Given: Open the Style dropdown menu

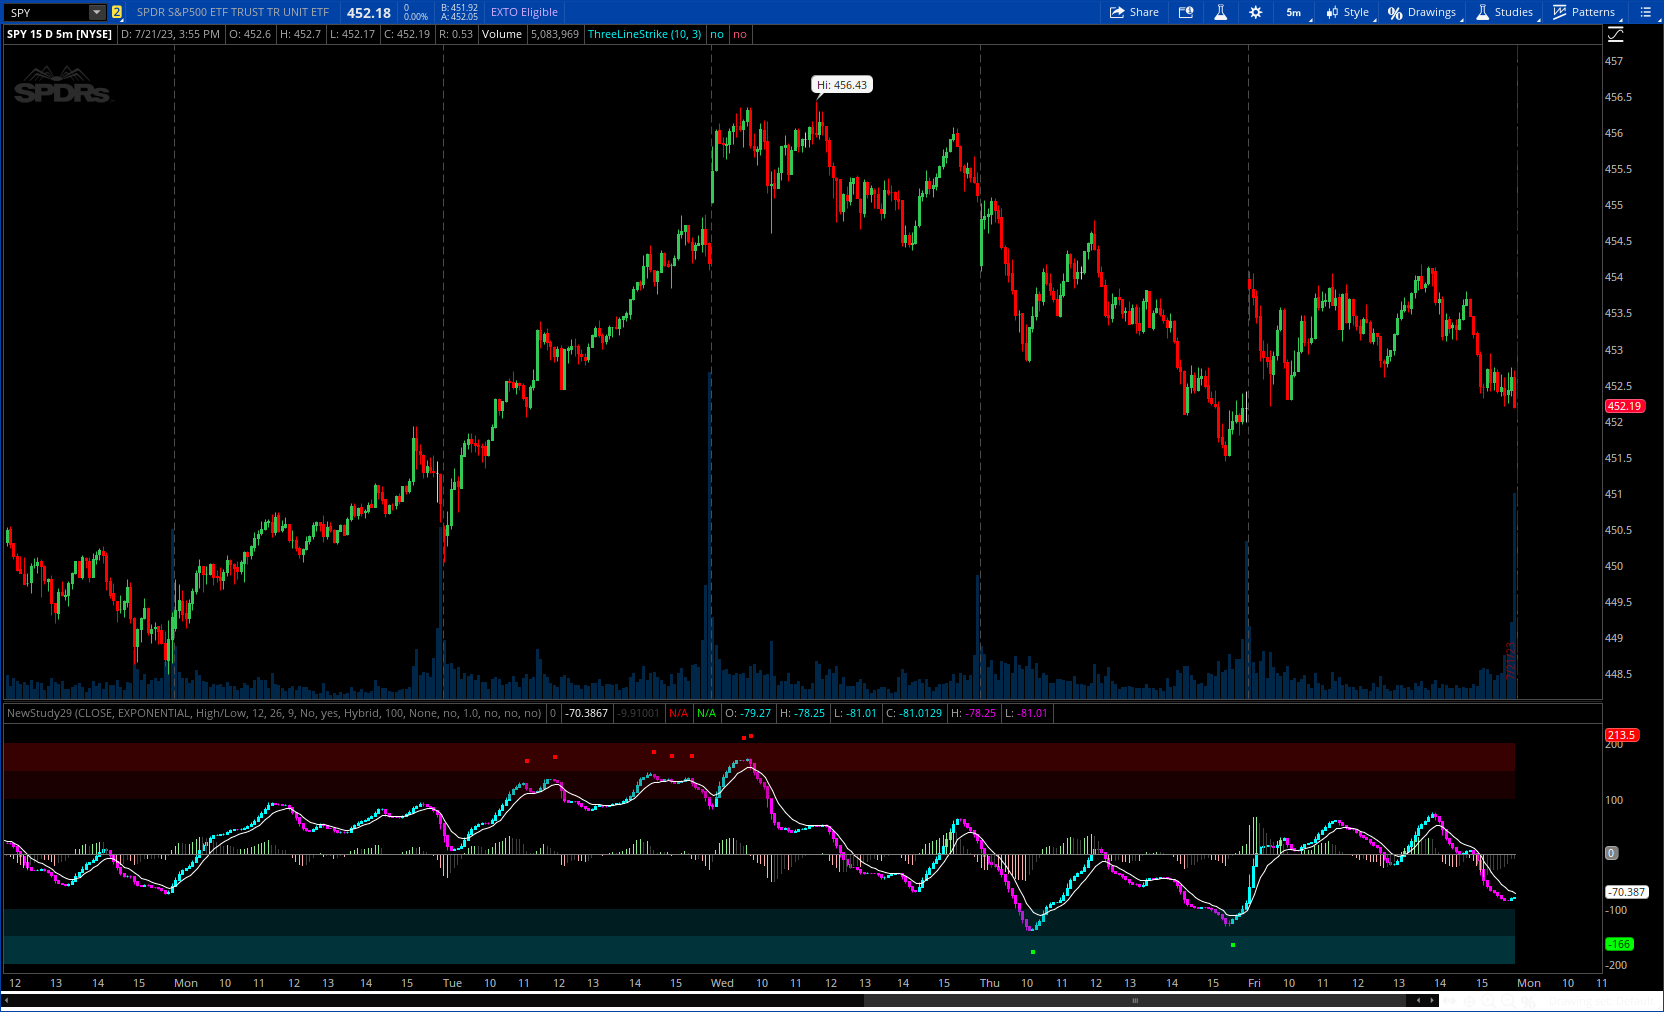Looking at the screenshot, I should [x=1347, y=12].
